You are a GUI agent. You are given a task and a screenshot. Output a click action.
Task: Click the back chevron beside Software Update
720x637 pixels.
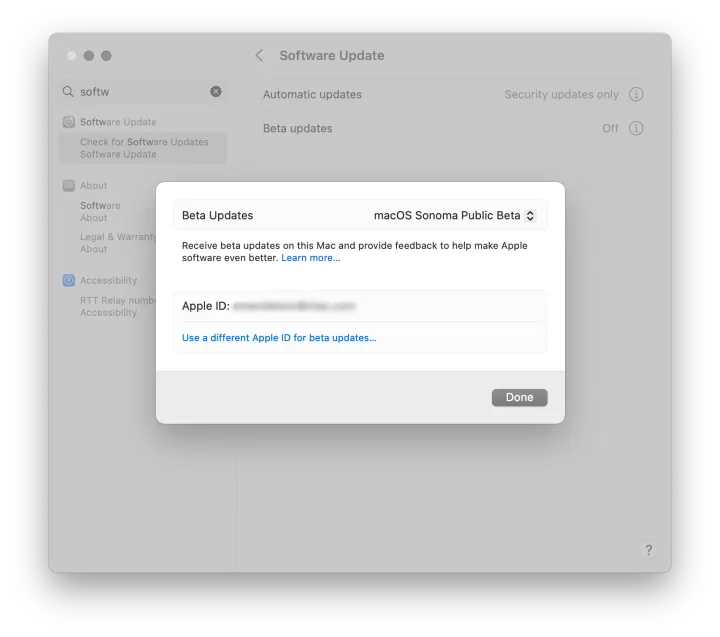[259, 56]
